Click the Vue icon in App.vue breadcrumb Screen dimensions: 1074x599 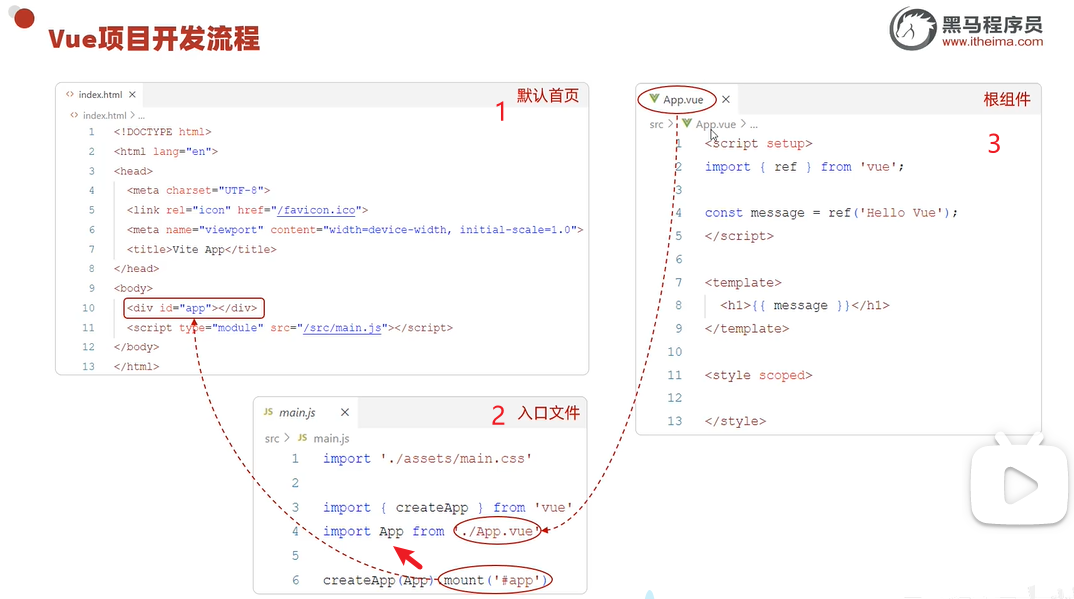[687, 123]
